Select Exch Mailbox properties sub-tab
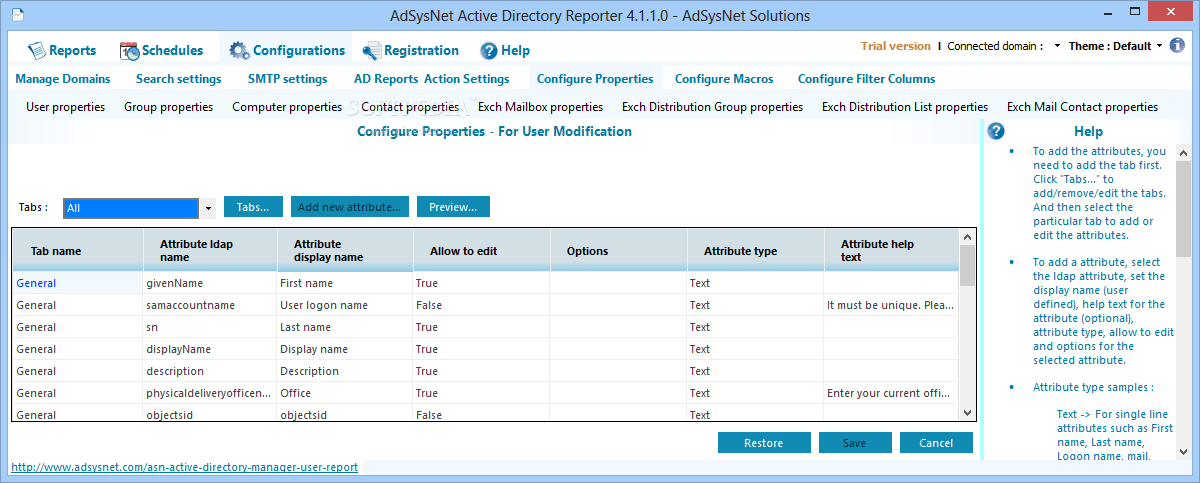The width and height of the screenshot is (1200, 483). point(540,106)
